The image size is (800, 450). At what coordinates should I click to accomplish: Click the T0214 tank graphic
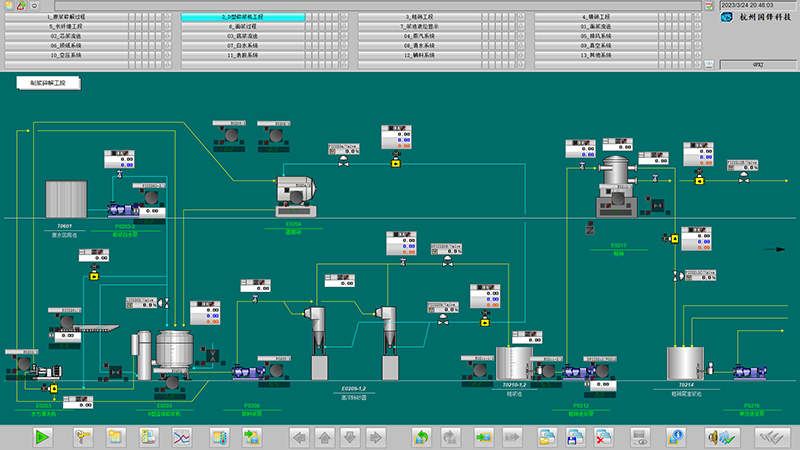pos(686,362)
